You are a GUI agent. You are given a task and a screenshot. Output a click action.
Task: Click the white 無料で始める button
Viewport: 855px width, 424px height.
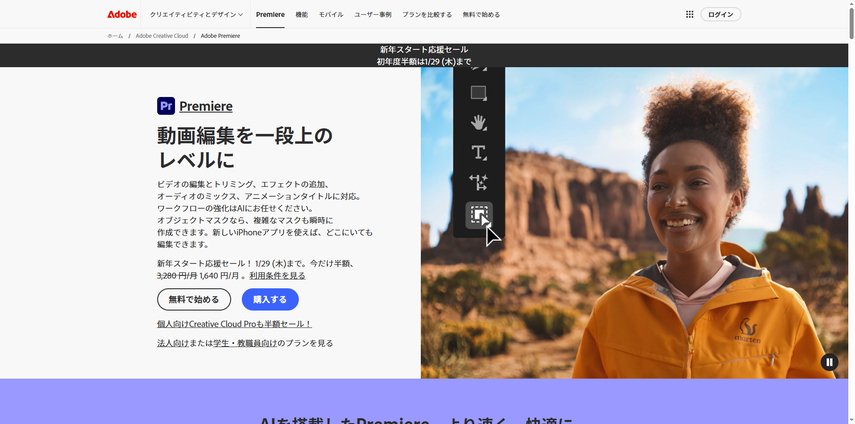click(x=194, y=299)
